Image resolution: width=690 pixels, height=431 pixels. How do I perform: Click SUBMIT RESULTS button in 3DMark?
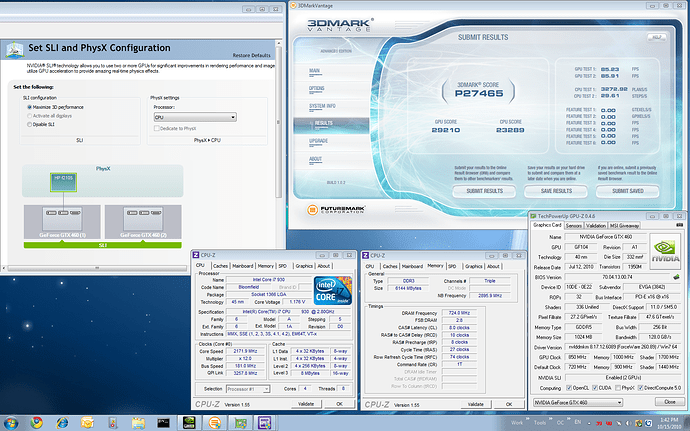484,191
